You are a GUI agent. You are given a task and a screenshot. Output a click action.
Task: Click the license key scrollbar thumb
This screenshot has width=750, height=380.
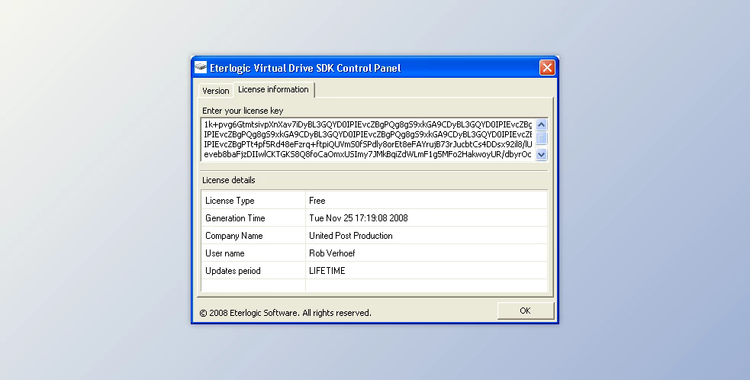pyautogui.click(x=541, y=138)
